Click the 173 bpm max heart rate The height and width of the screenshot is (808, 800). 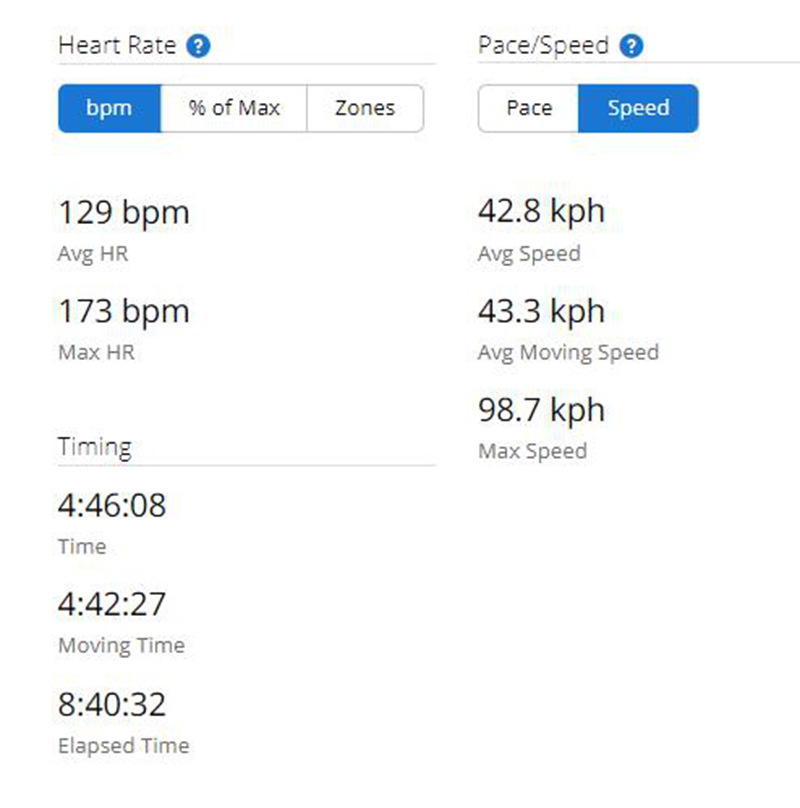124,311
